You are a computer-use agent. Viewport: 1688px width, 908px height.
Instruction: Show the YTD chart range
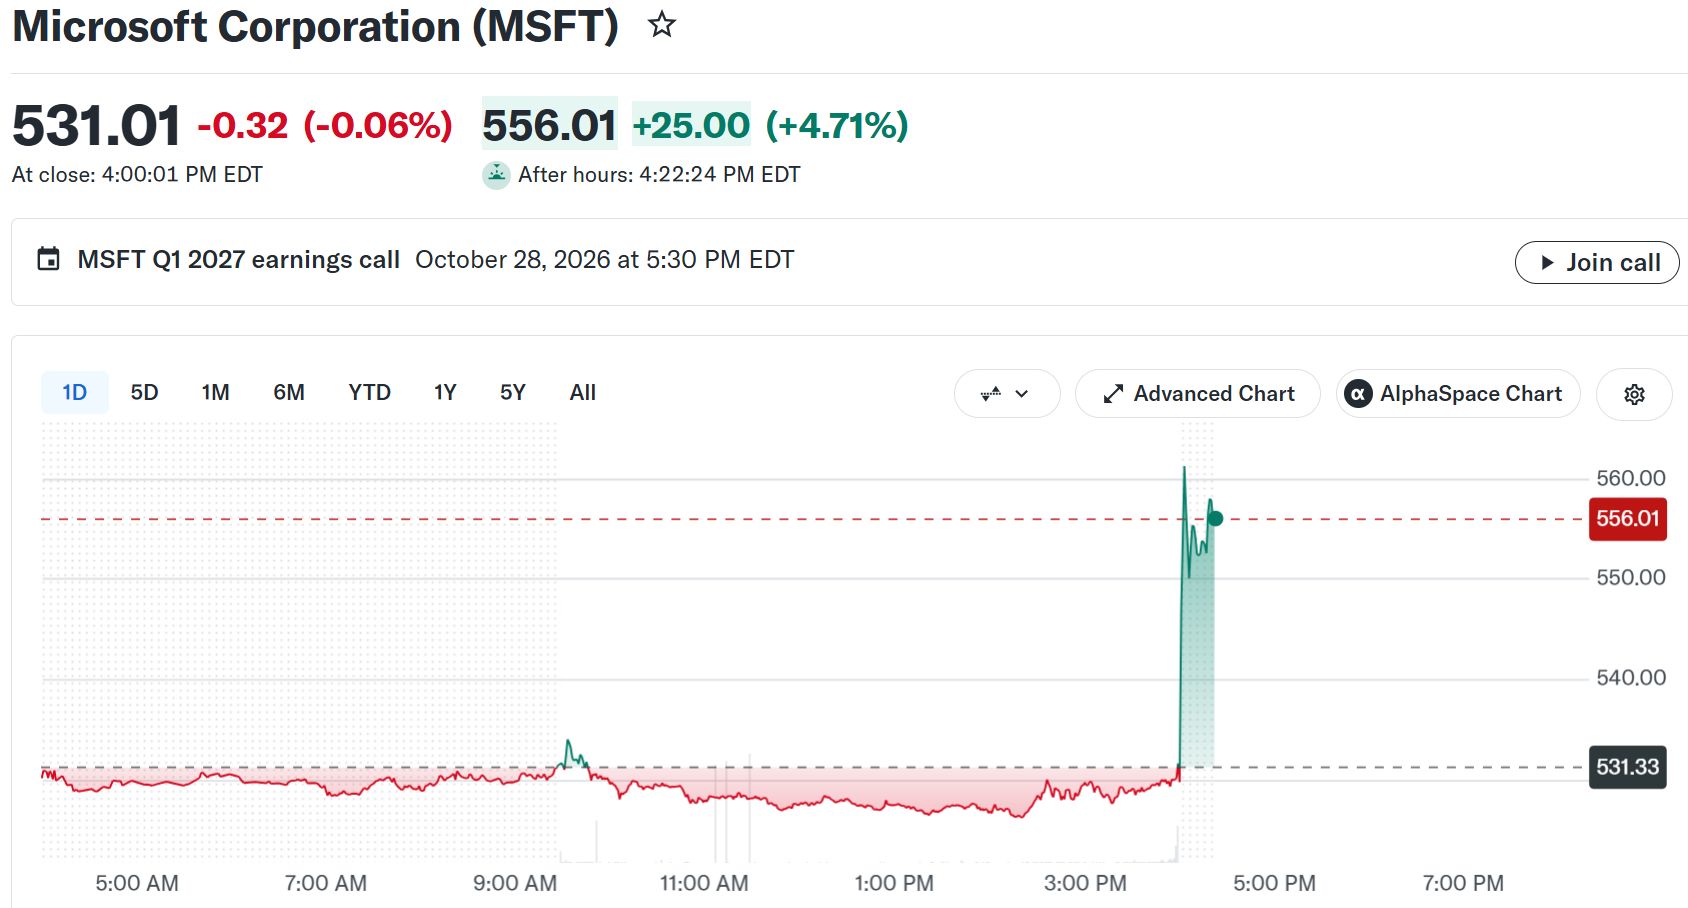click(x=369, y=393)
